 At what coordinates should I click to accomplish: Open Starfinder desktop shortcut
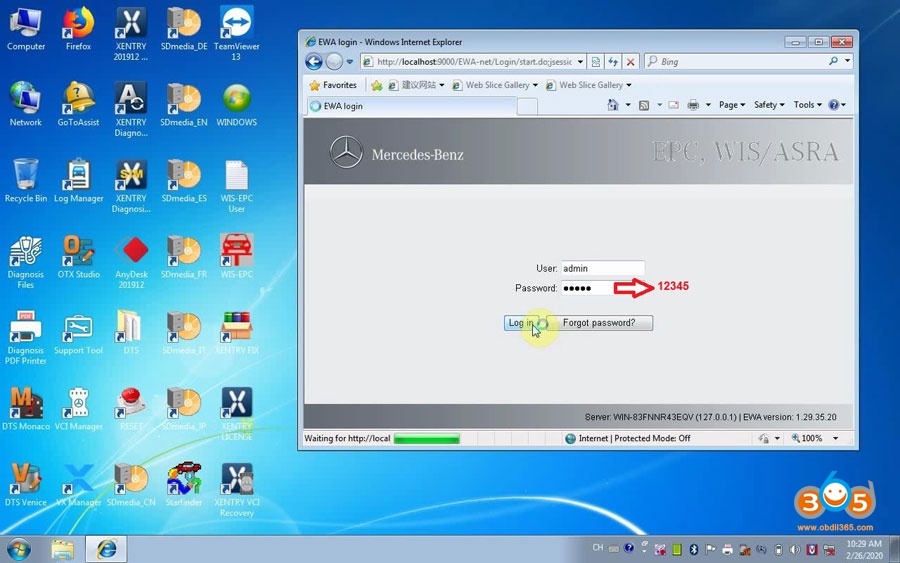pyautogui.click(x=184, y=485)
